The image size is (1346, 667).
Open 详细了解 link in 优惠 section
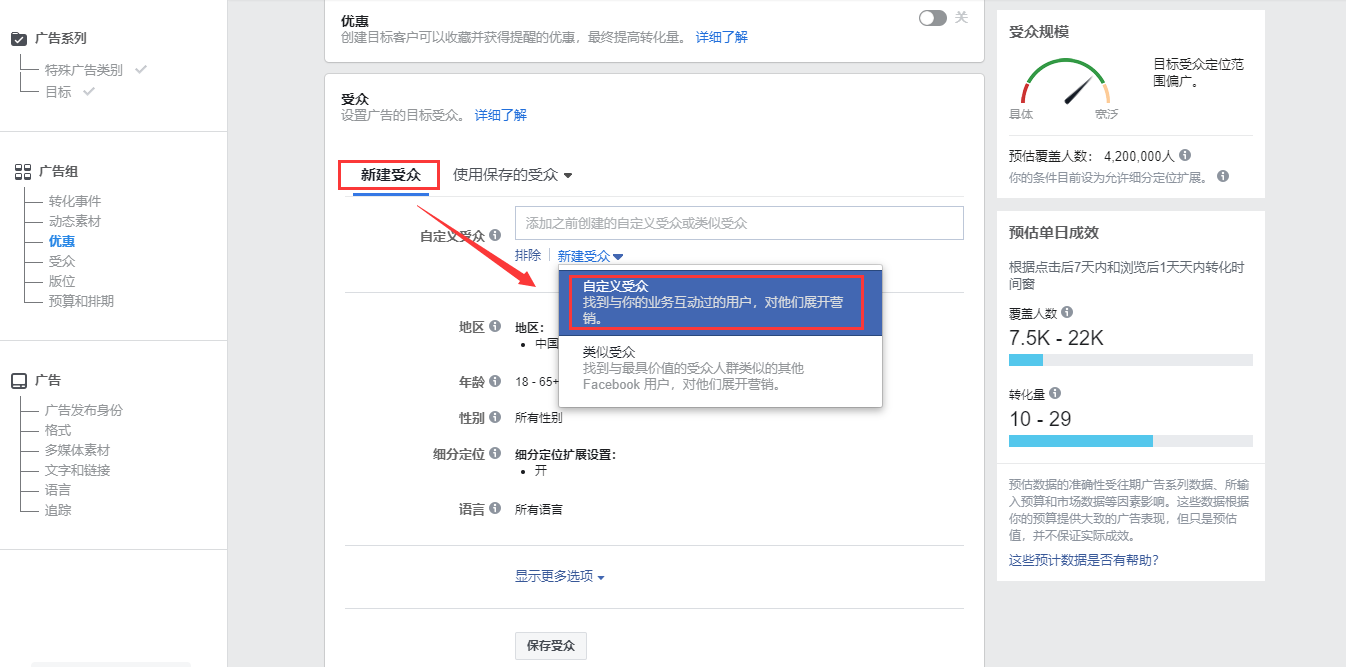point(721,37)
